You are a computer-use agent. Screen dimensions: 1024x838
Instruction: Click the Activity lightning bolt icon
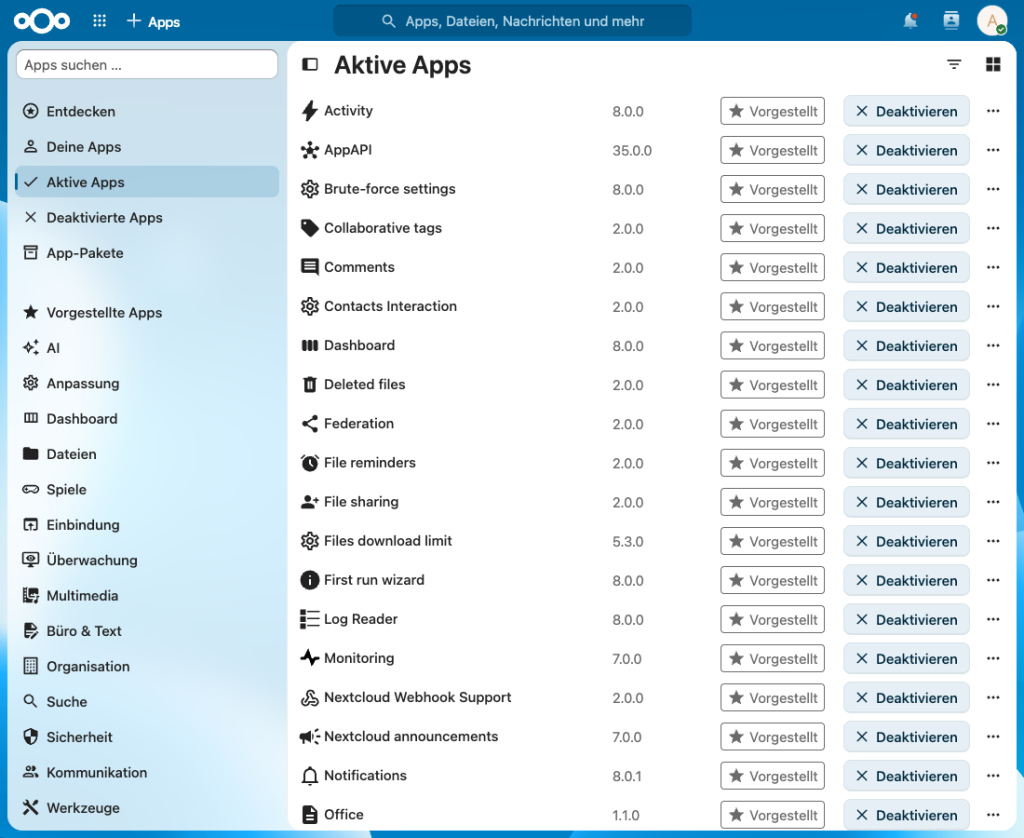(x=310, y=111)
